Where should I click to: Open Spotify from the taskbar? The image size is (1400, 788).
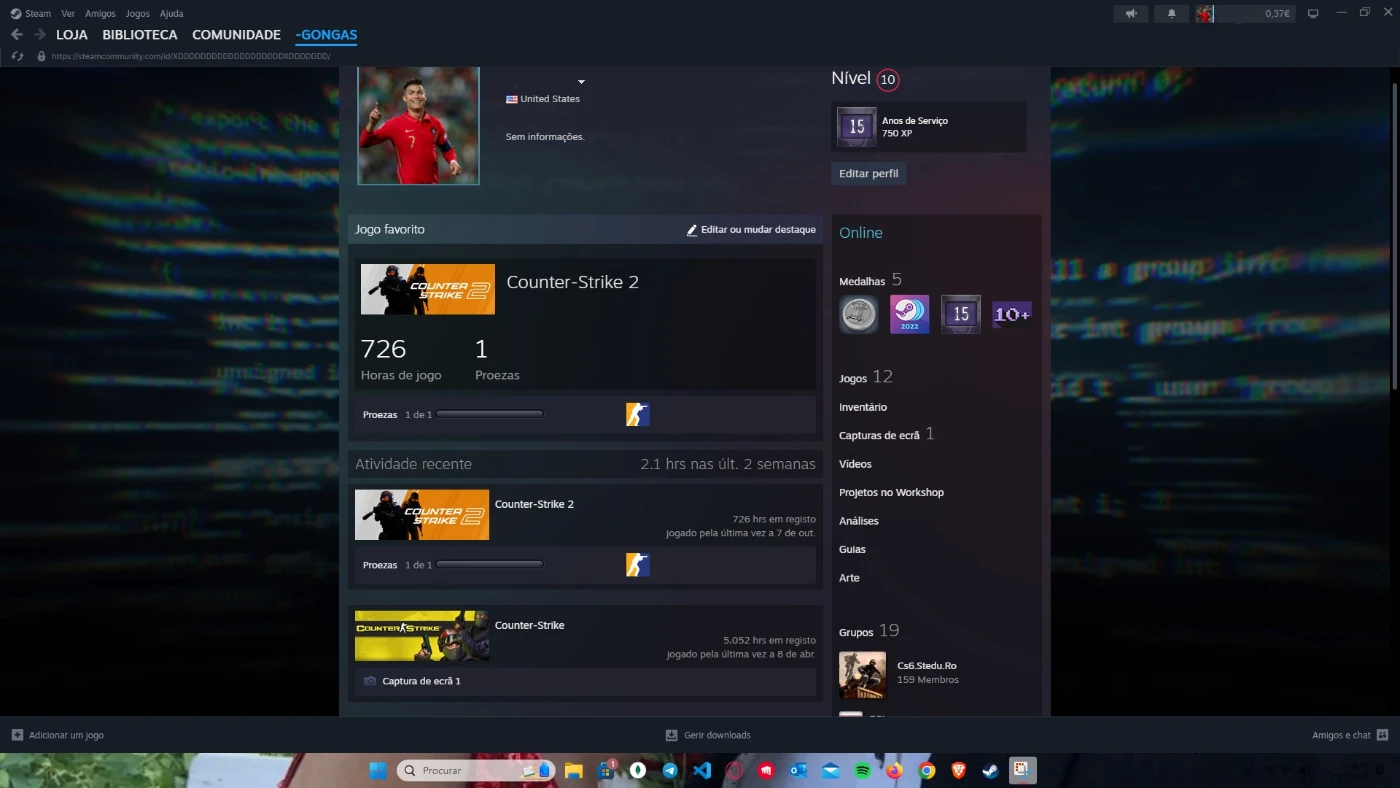[862, 770]
